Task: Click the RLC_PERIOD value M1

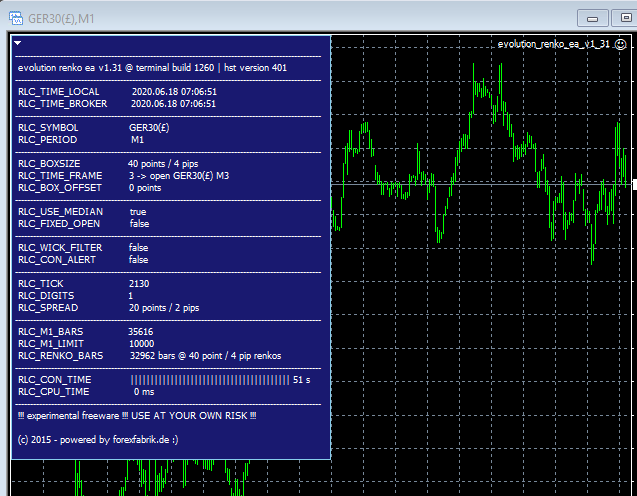Action: point(137,140)
